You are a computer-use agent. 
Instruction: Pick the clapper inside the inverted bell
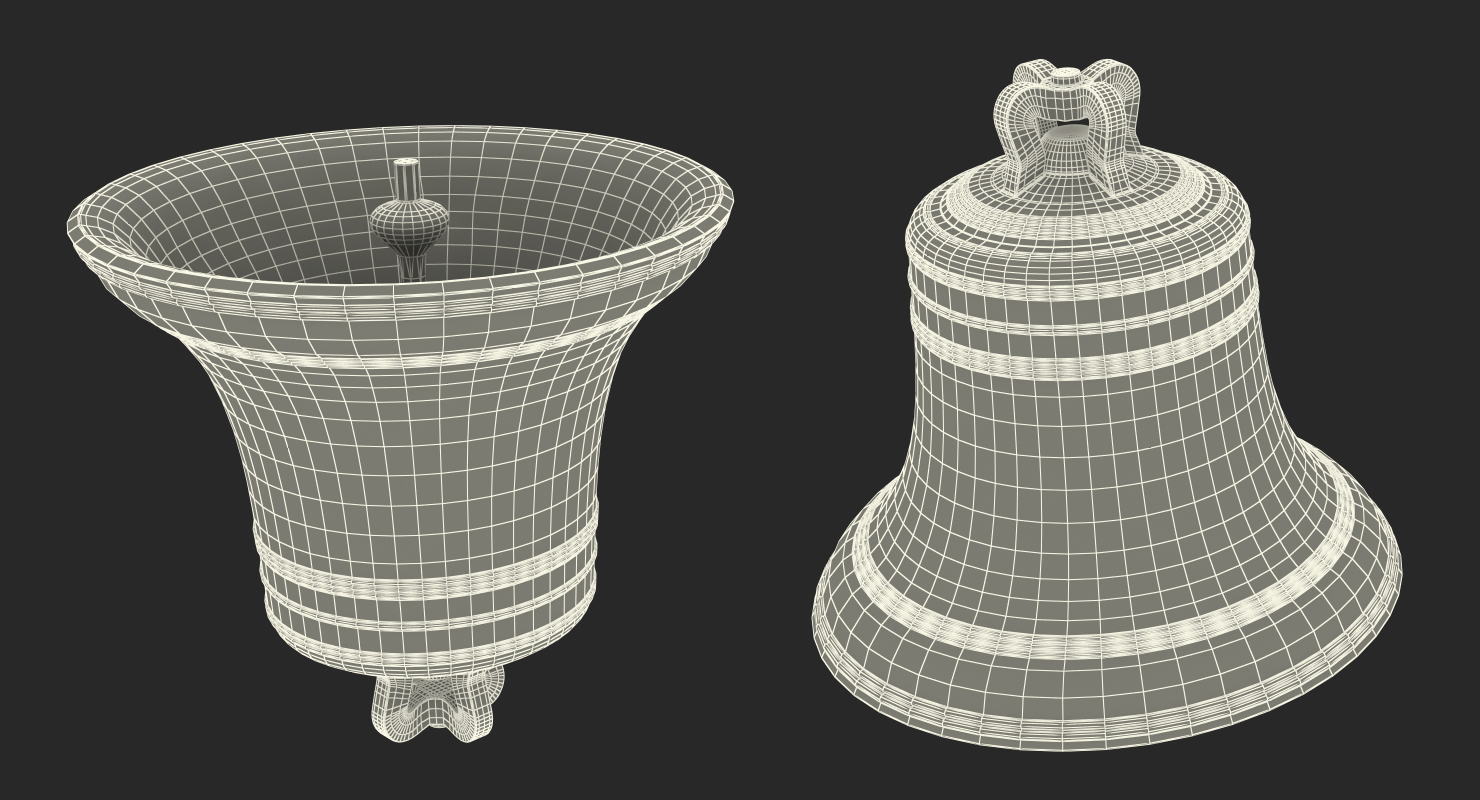pyautogui.click(x=407, y=219)
